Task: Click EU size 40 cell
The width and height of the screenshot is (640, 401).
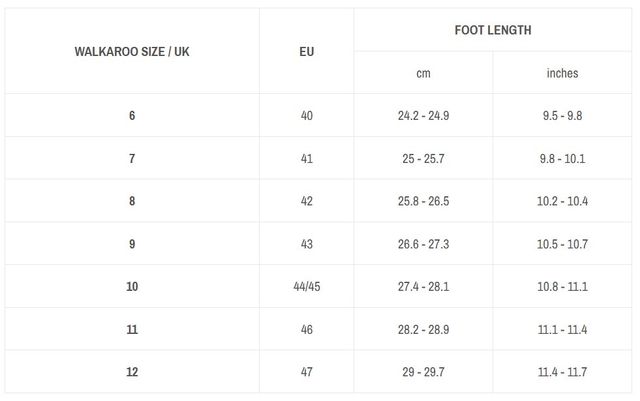Action: [x=306, y=116]
